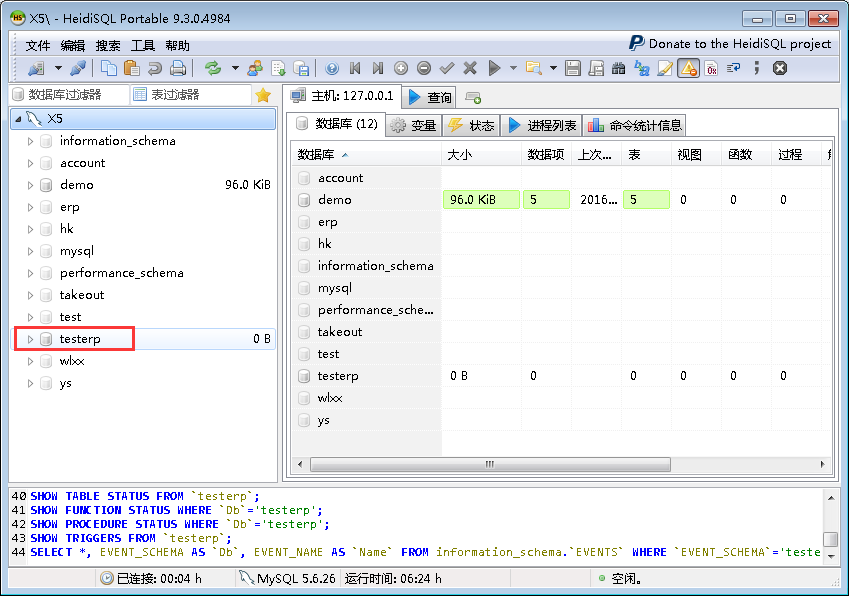Click the cancel editing X icon
849x596 pixels.
tap(470, 68)
